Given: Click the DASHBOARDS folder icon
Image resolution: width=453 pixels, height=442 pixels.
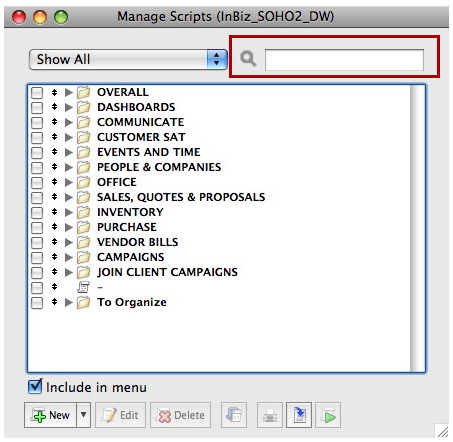Looking at the screenshot, I should click(x=83, y=107).
